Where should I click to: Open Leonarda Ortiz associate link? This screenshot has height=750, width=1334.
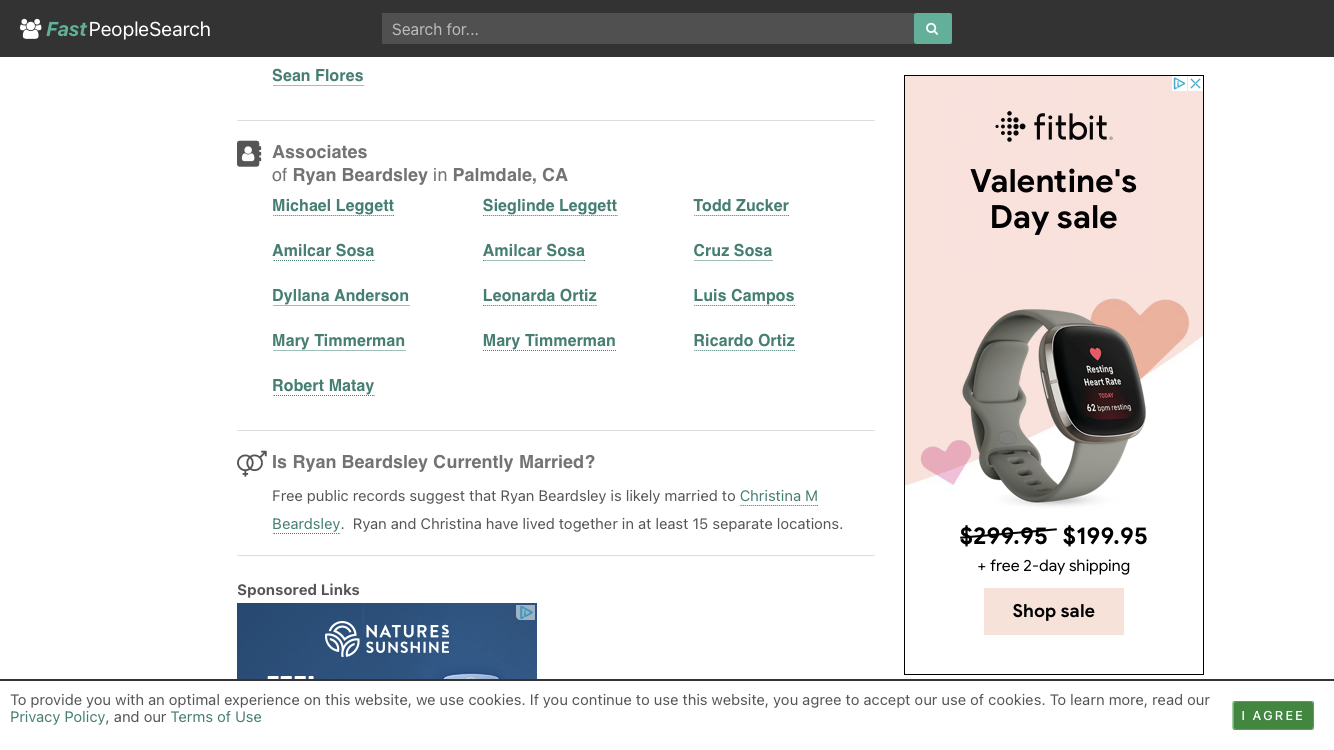tap(540, 296)
